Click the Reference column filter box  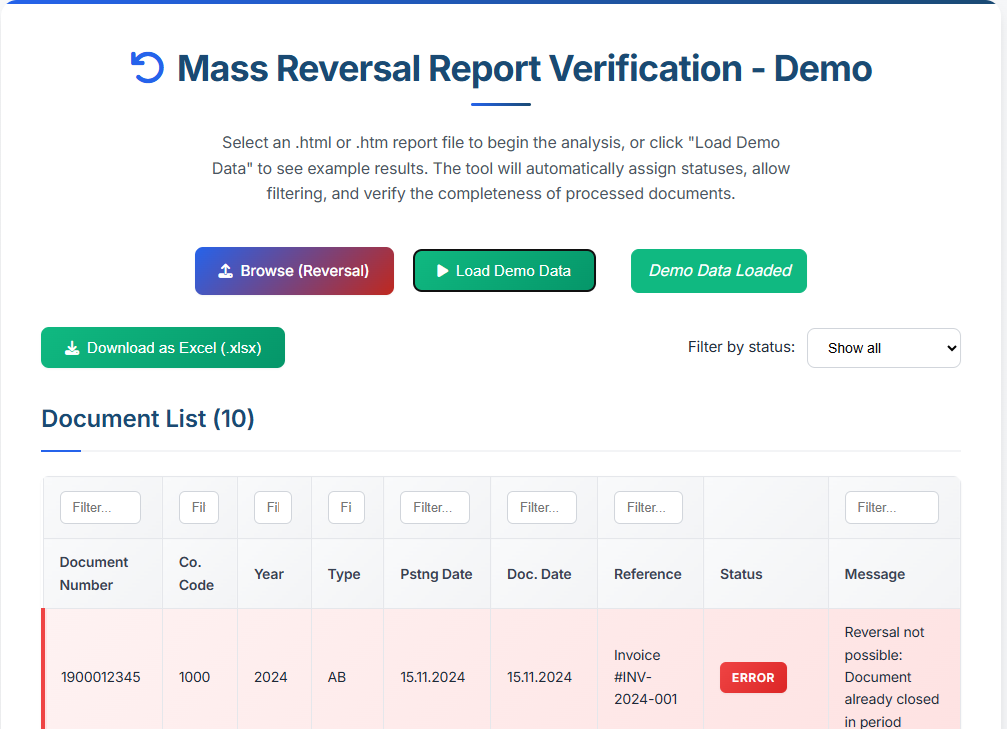[x=648, y=507]
